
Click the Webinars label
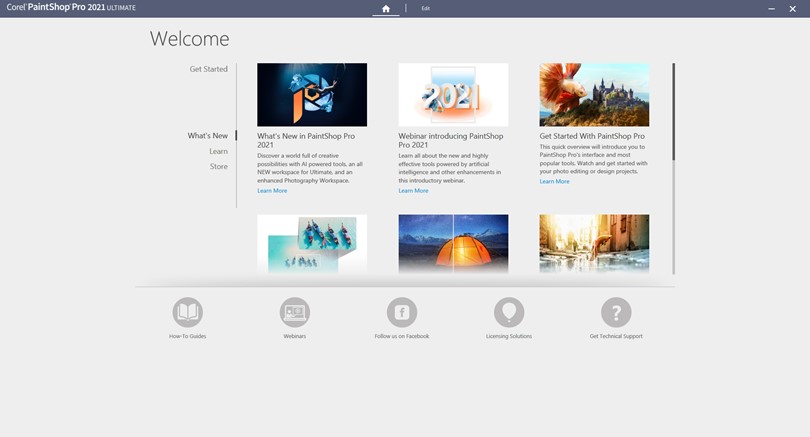(294, 336)
